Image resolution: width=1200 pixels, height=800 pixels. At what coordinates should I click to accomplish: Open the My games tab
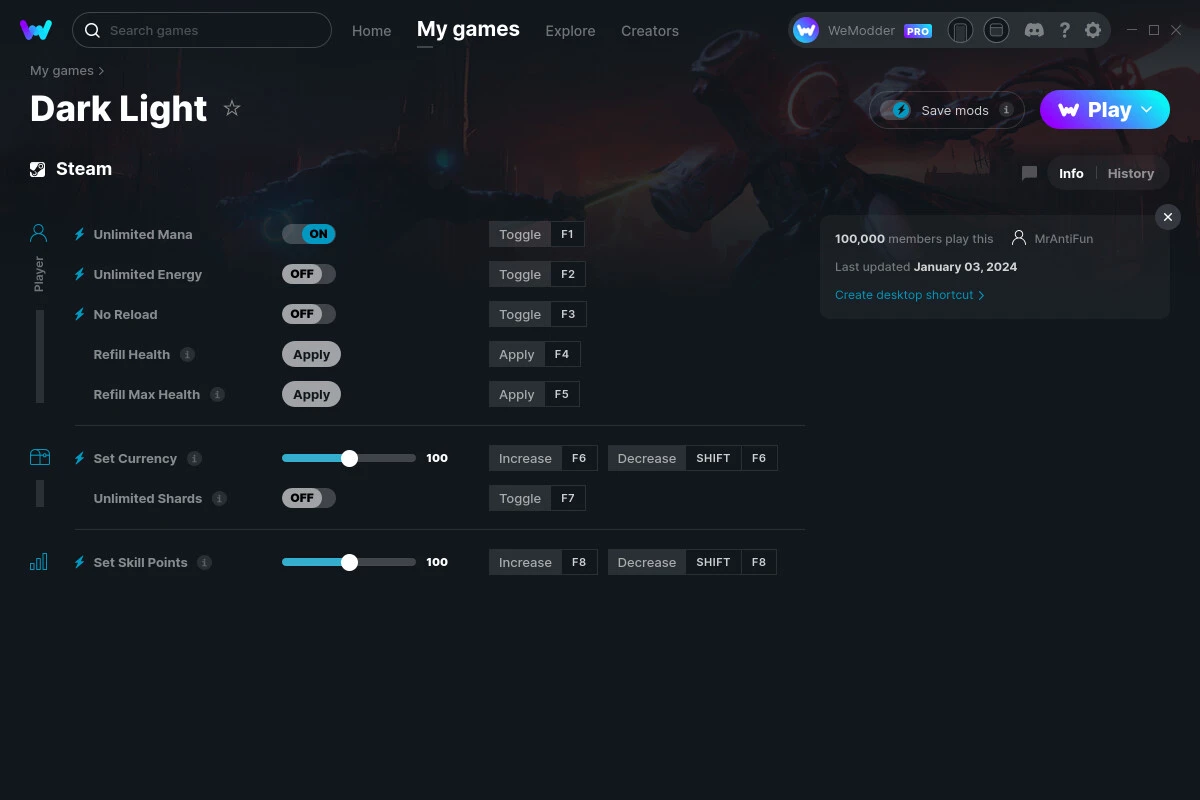point(468,30)
